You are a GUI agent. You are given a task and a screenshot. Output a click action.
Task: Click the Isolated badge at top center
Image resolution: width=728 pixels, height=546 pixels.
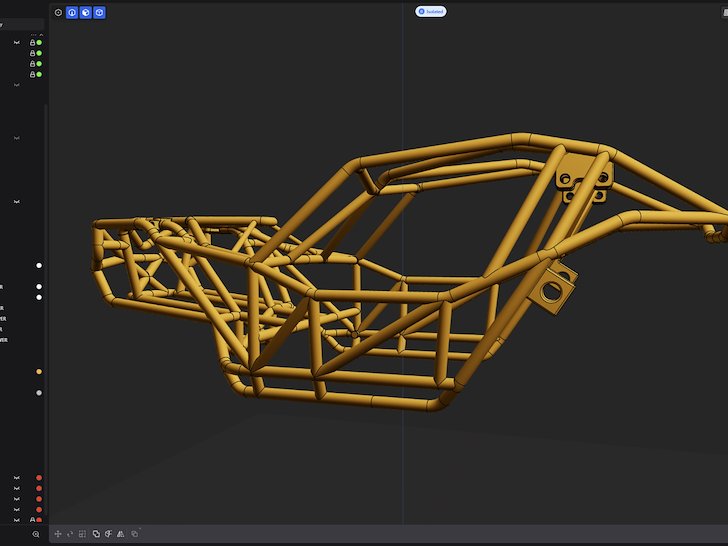pos(431,11)
